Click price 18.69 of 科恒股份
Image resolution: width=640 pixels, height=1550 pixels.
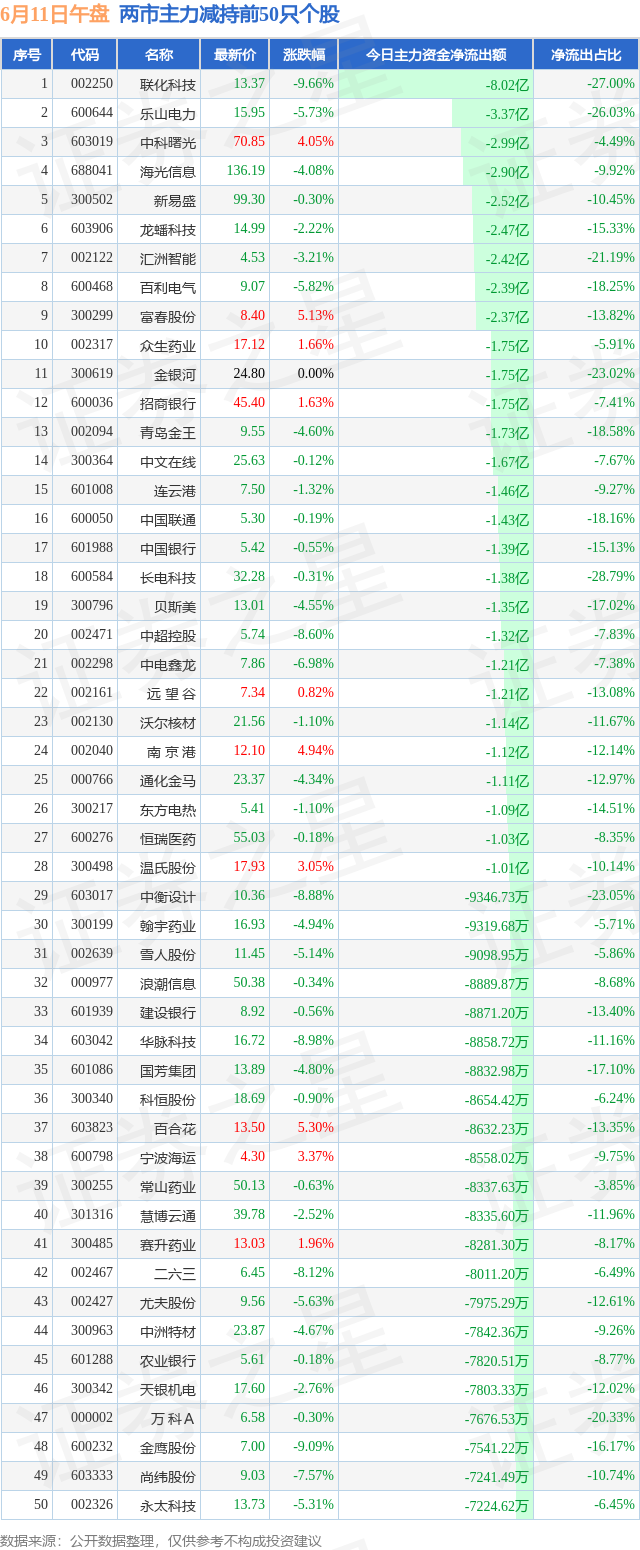pyautogui.click(x=249, y=1099)
